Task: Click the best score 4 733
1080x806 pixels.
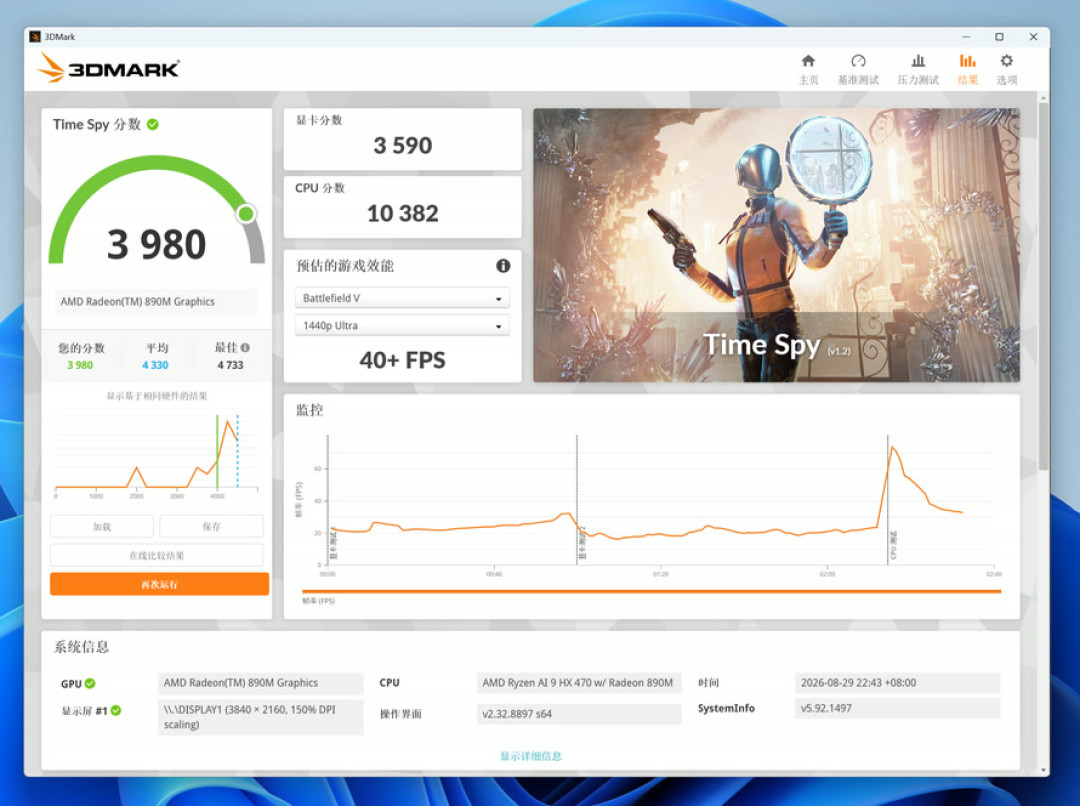Action: [x=230, y=365]
